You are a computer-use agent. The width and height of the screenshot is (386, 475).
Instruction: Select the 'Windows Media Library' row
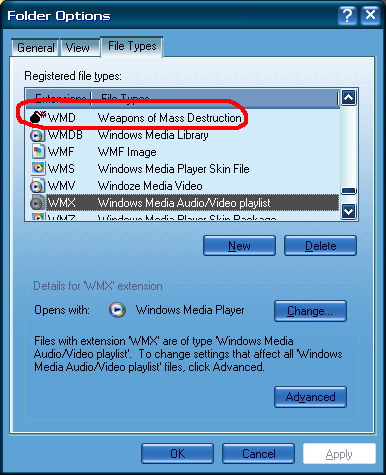(x=183, y=135)
